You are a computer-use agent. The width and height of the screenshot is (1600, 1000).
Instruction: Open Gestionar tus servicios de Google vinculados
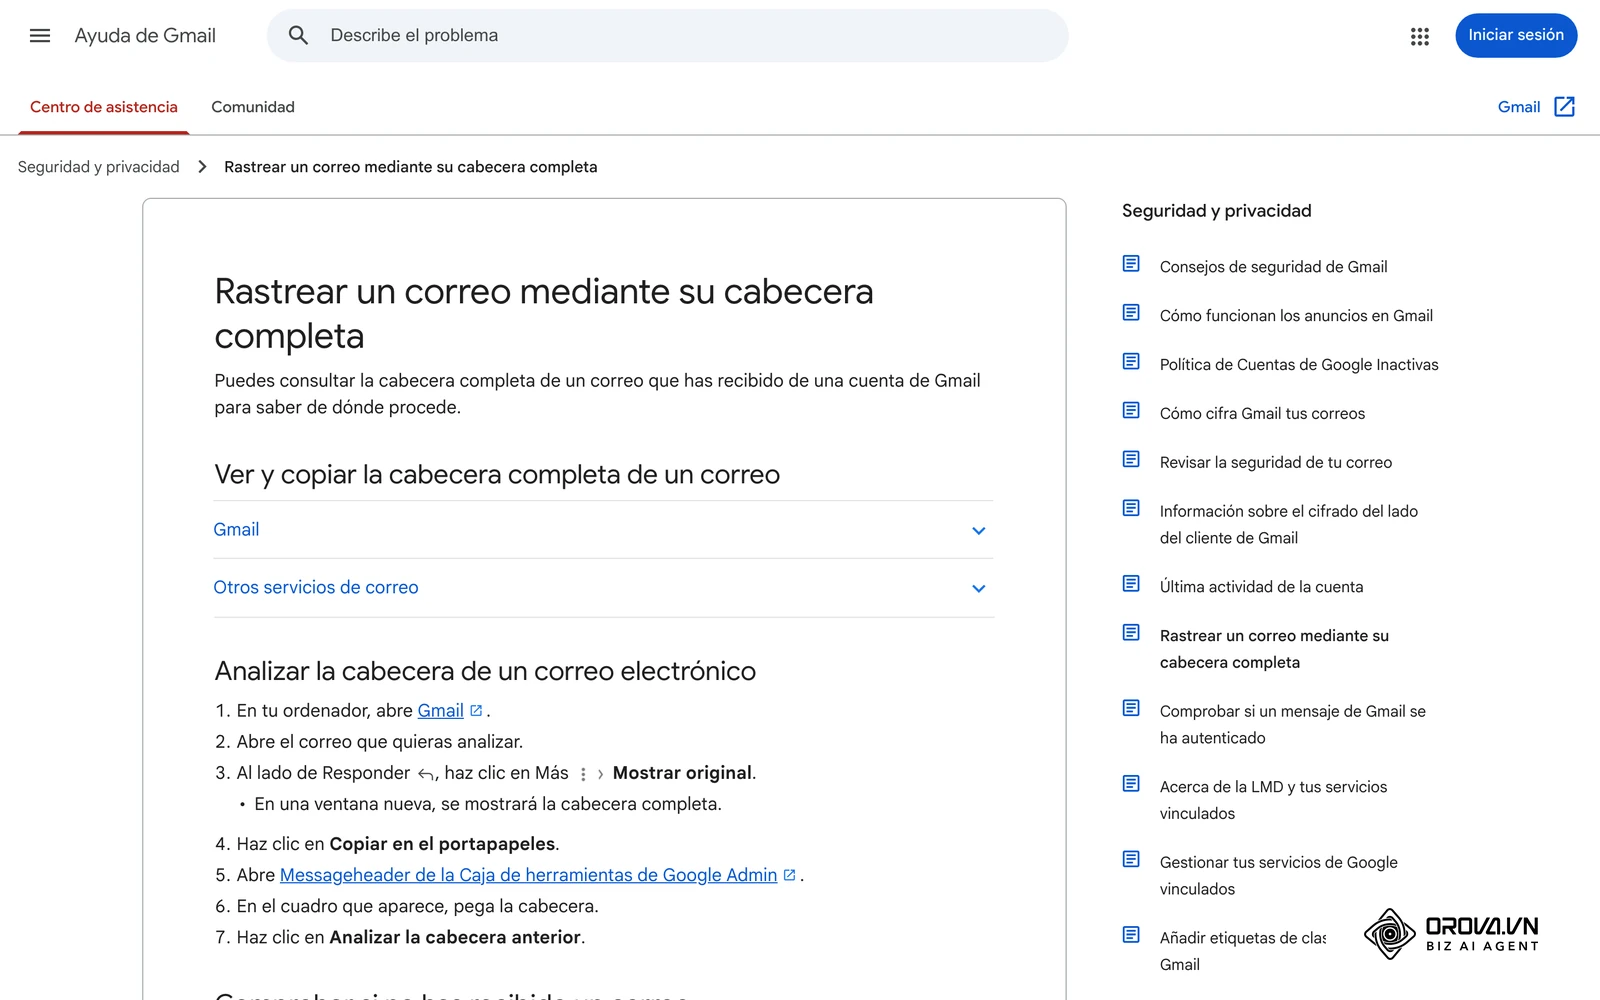pyautogui.click(x=1278, y=876)
